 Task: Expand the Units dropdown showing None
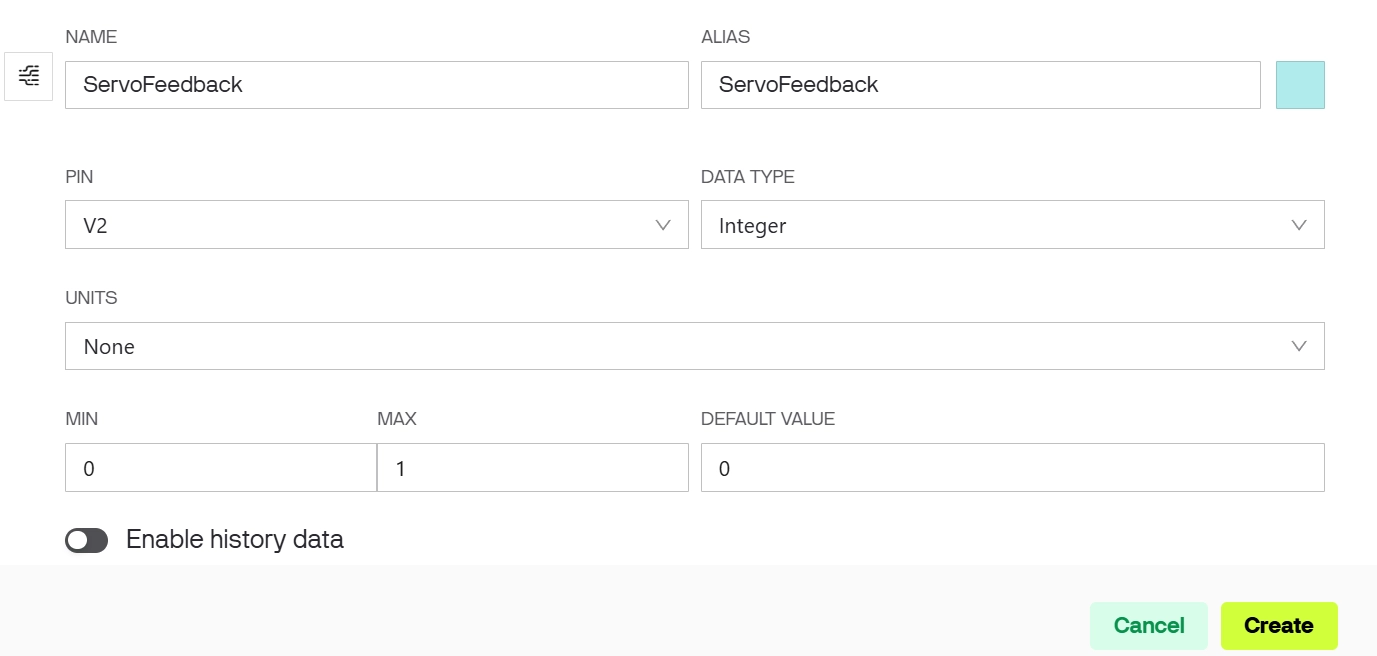pyautogui.click(x=680, y=346)
